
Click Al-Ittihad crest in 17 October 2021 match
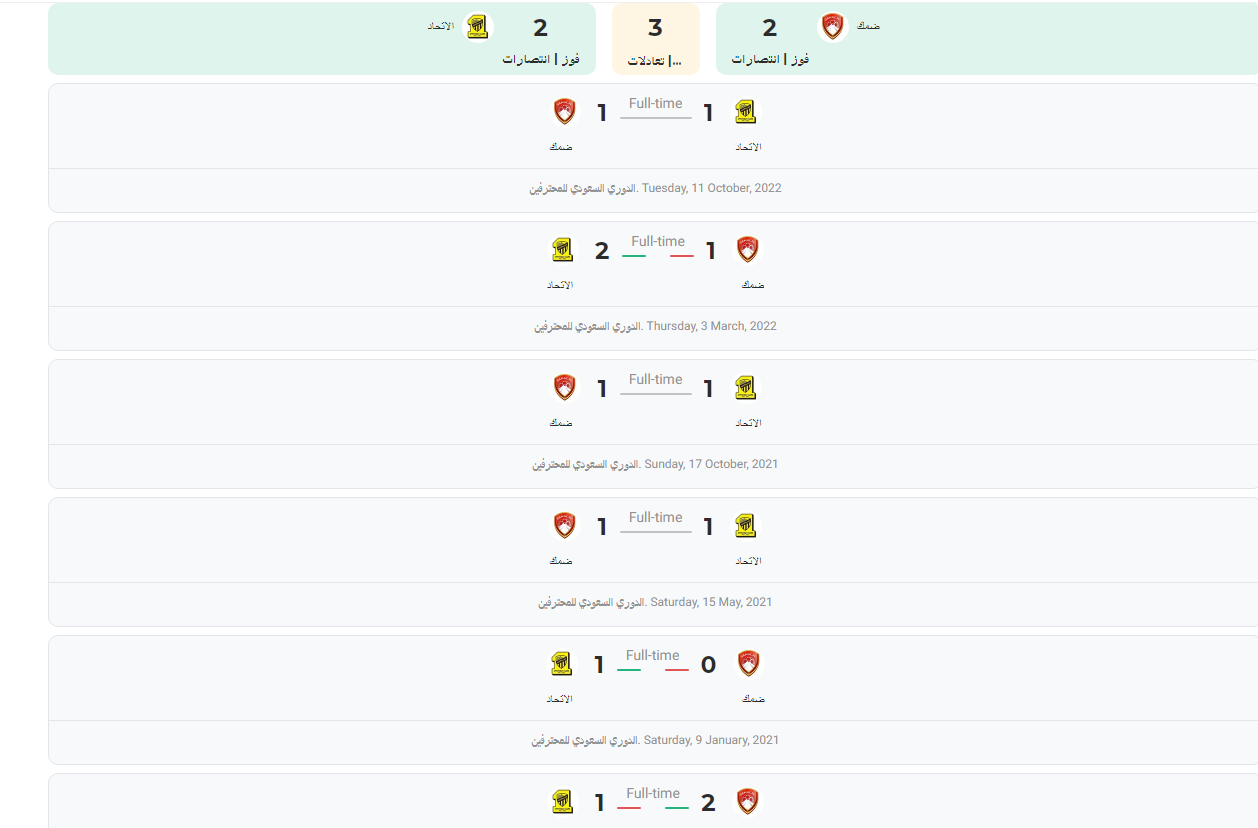coord(746,388)
